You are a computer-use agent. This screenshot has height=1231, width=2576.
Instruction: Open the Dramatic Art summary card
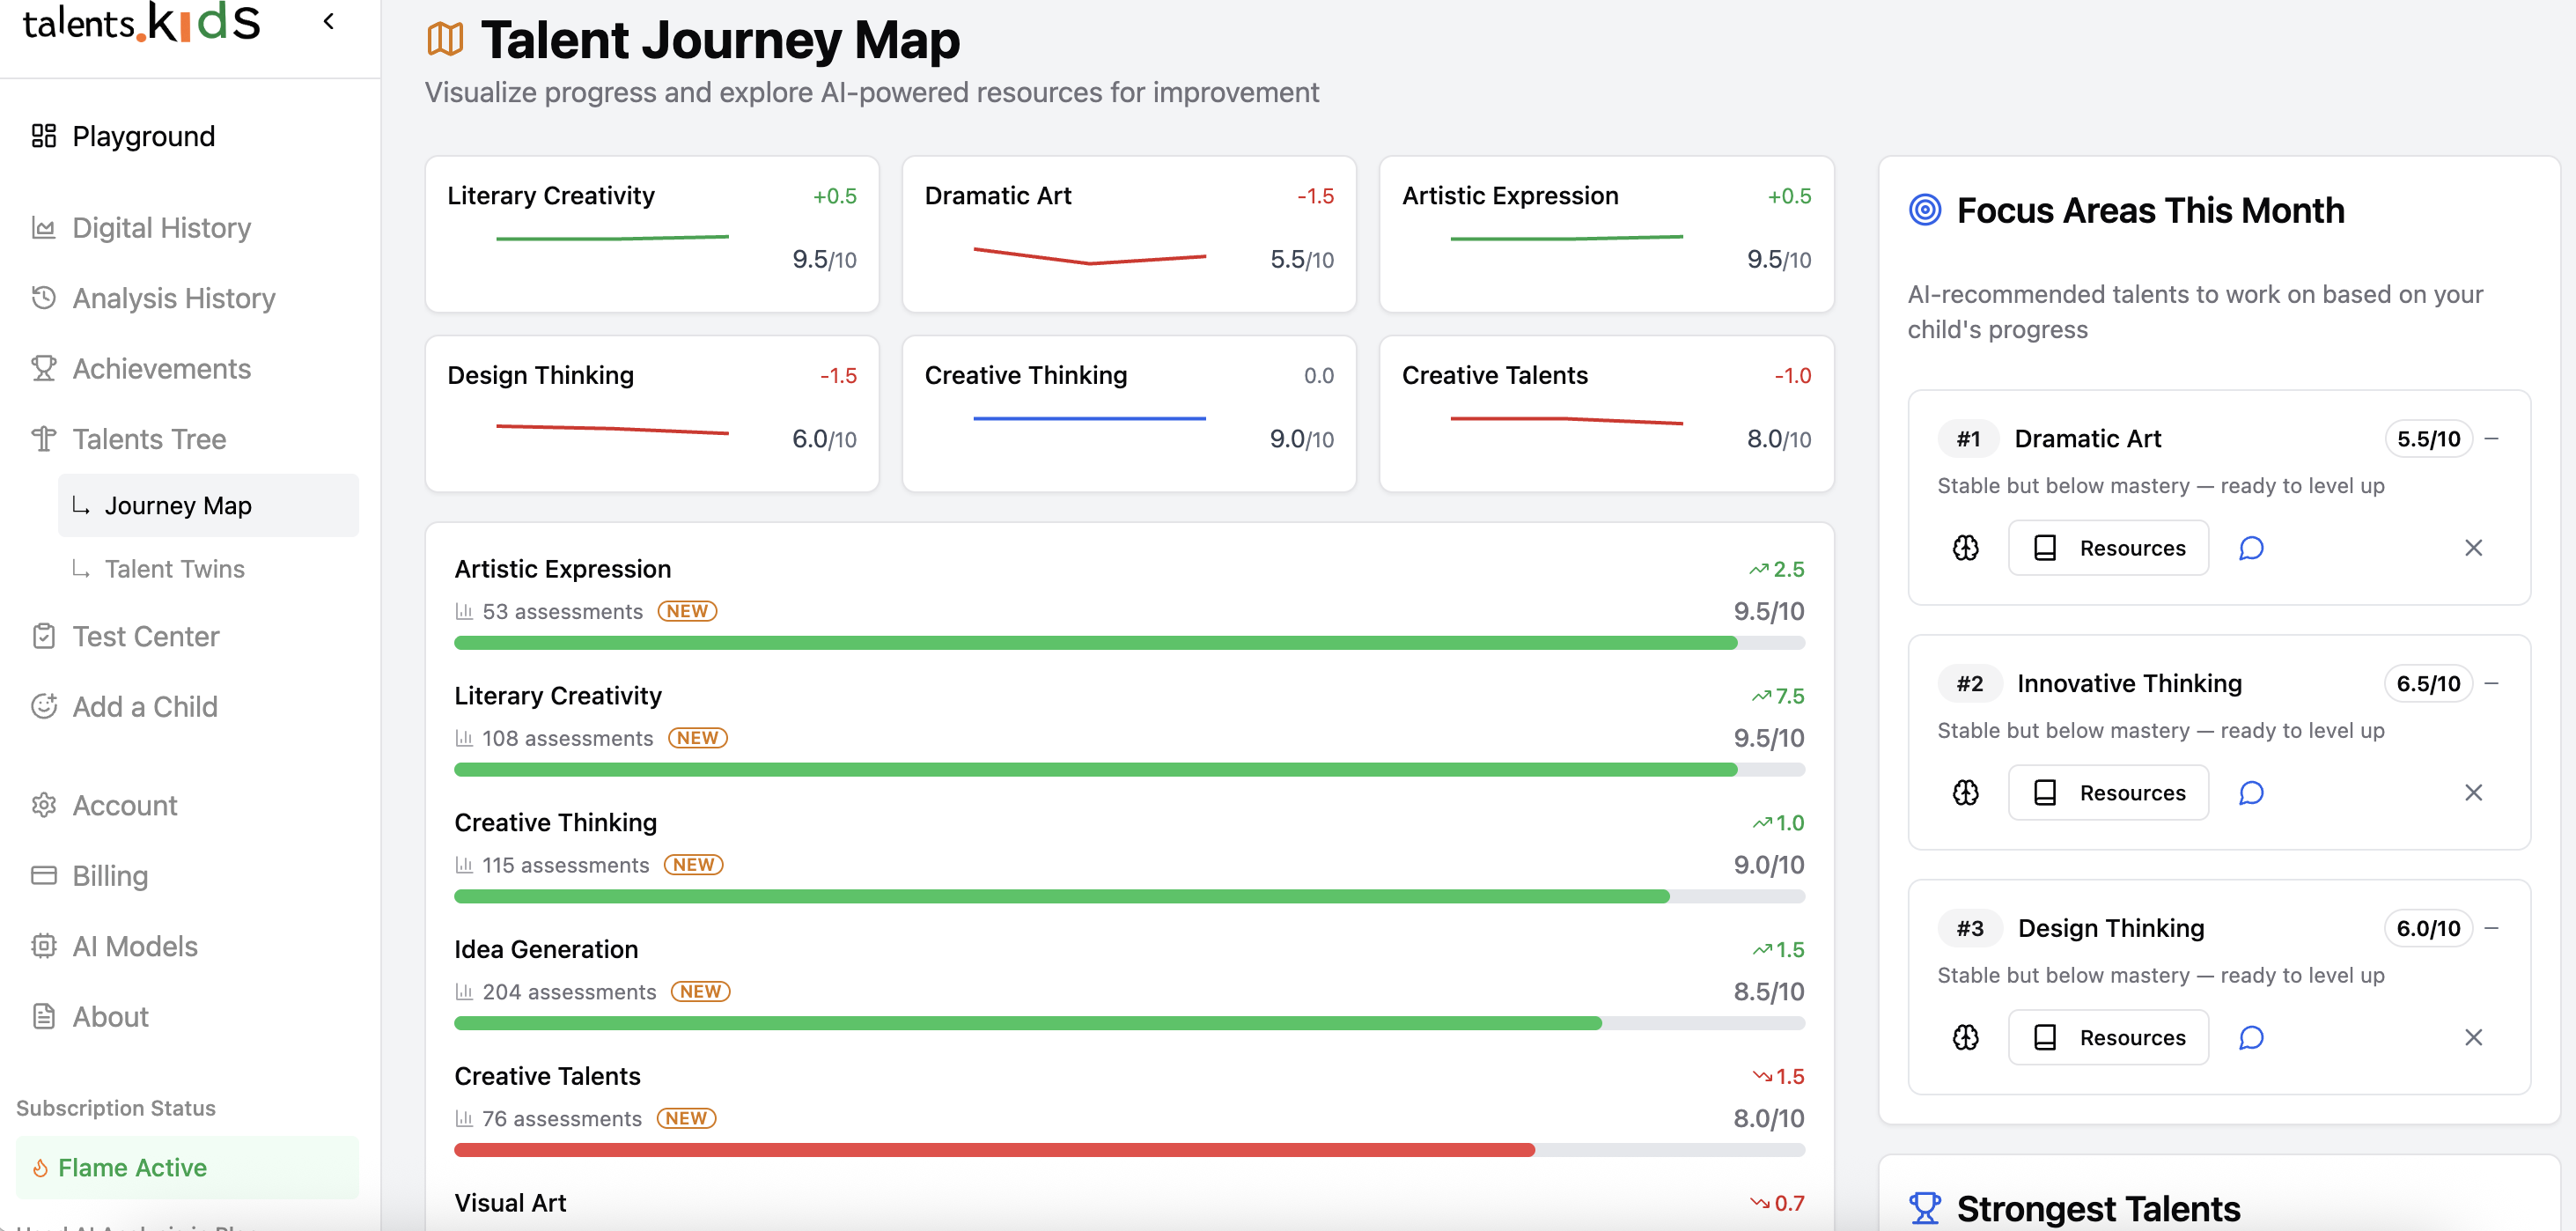pyautogui.click(x=1129, y=233)
